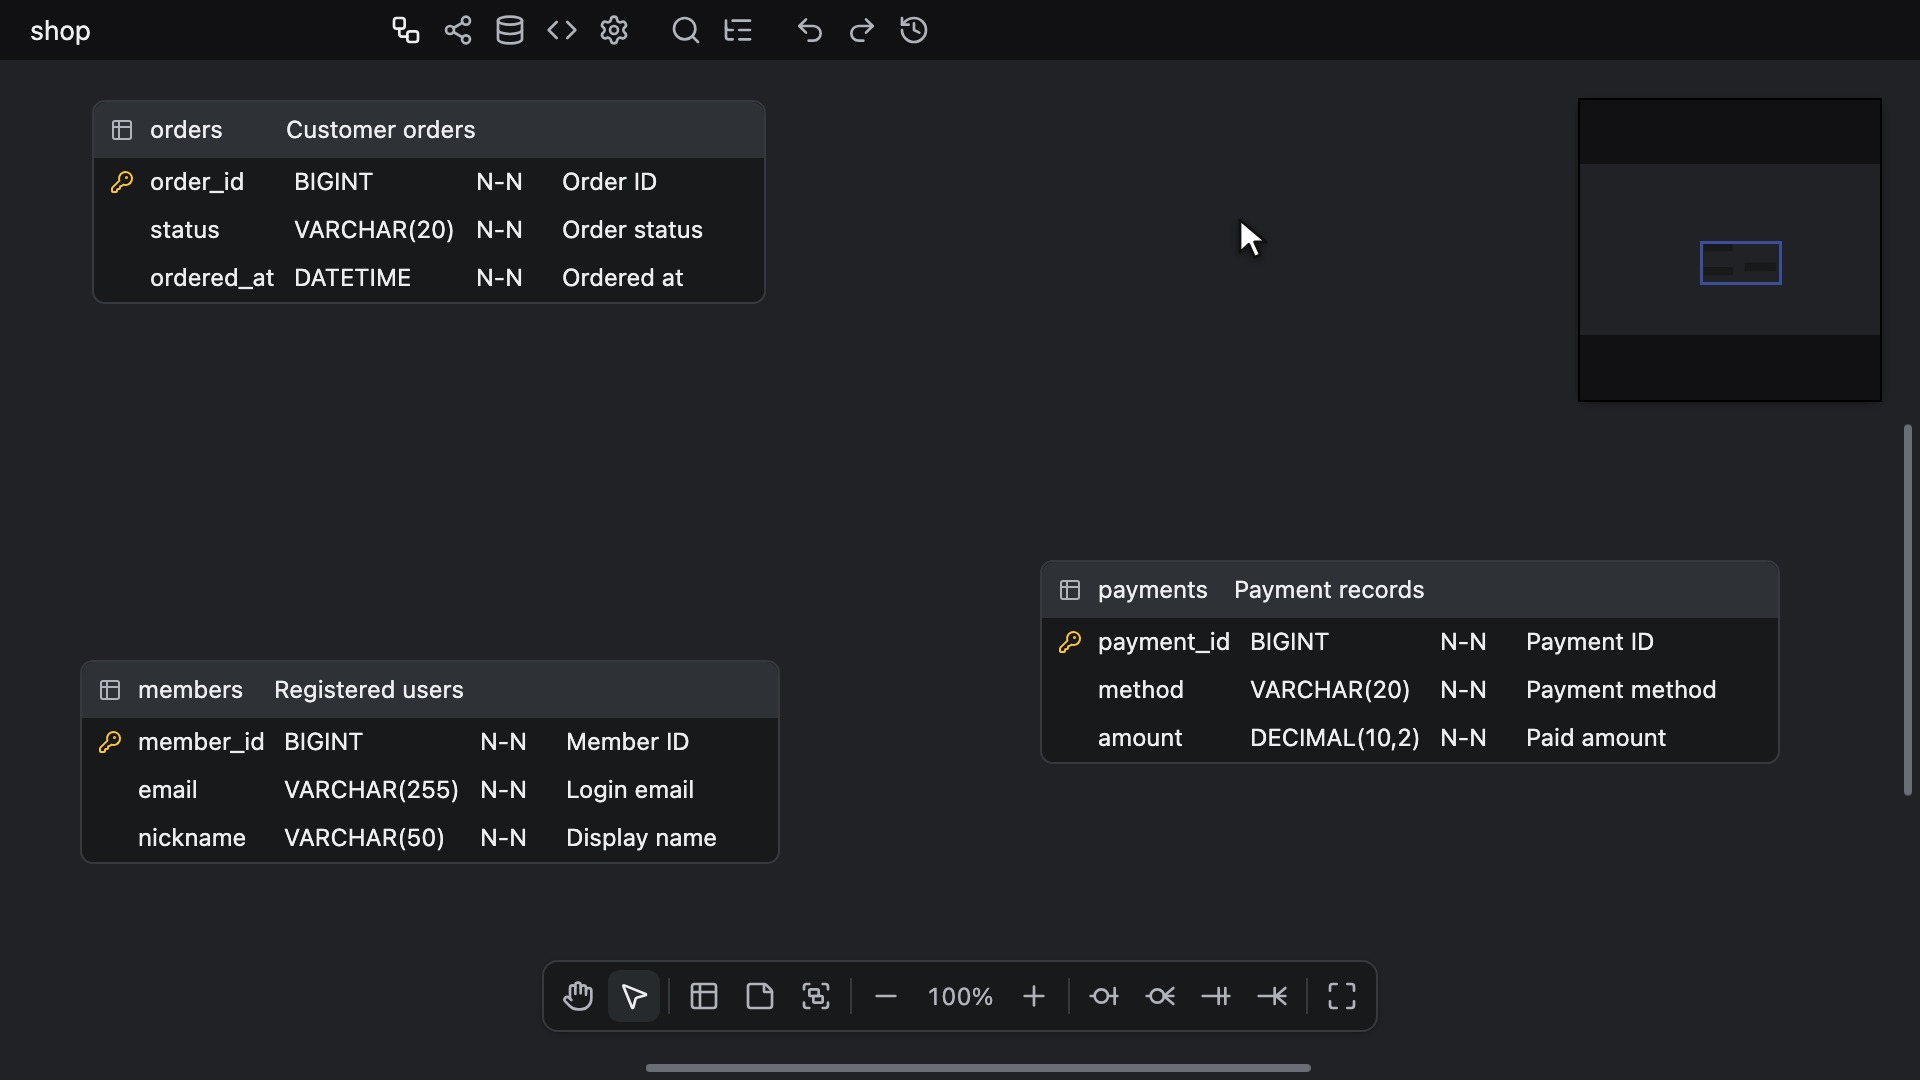Add a memo note from bottom toolbar
Viewport: 1920px width, 1080px height.
point(760,996)
